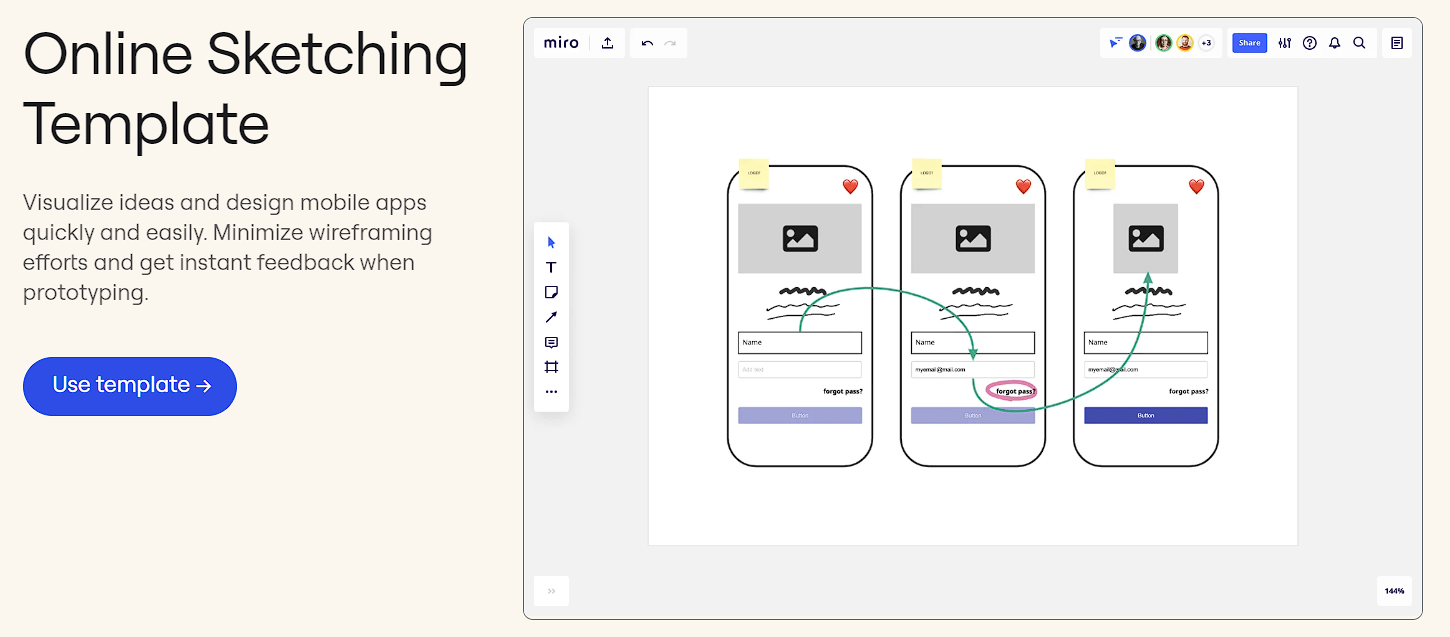Open board settings sliders icon
Image resolution: width=1450 pixels, height=637 pixels.
(x=1285, y=43)
